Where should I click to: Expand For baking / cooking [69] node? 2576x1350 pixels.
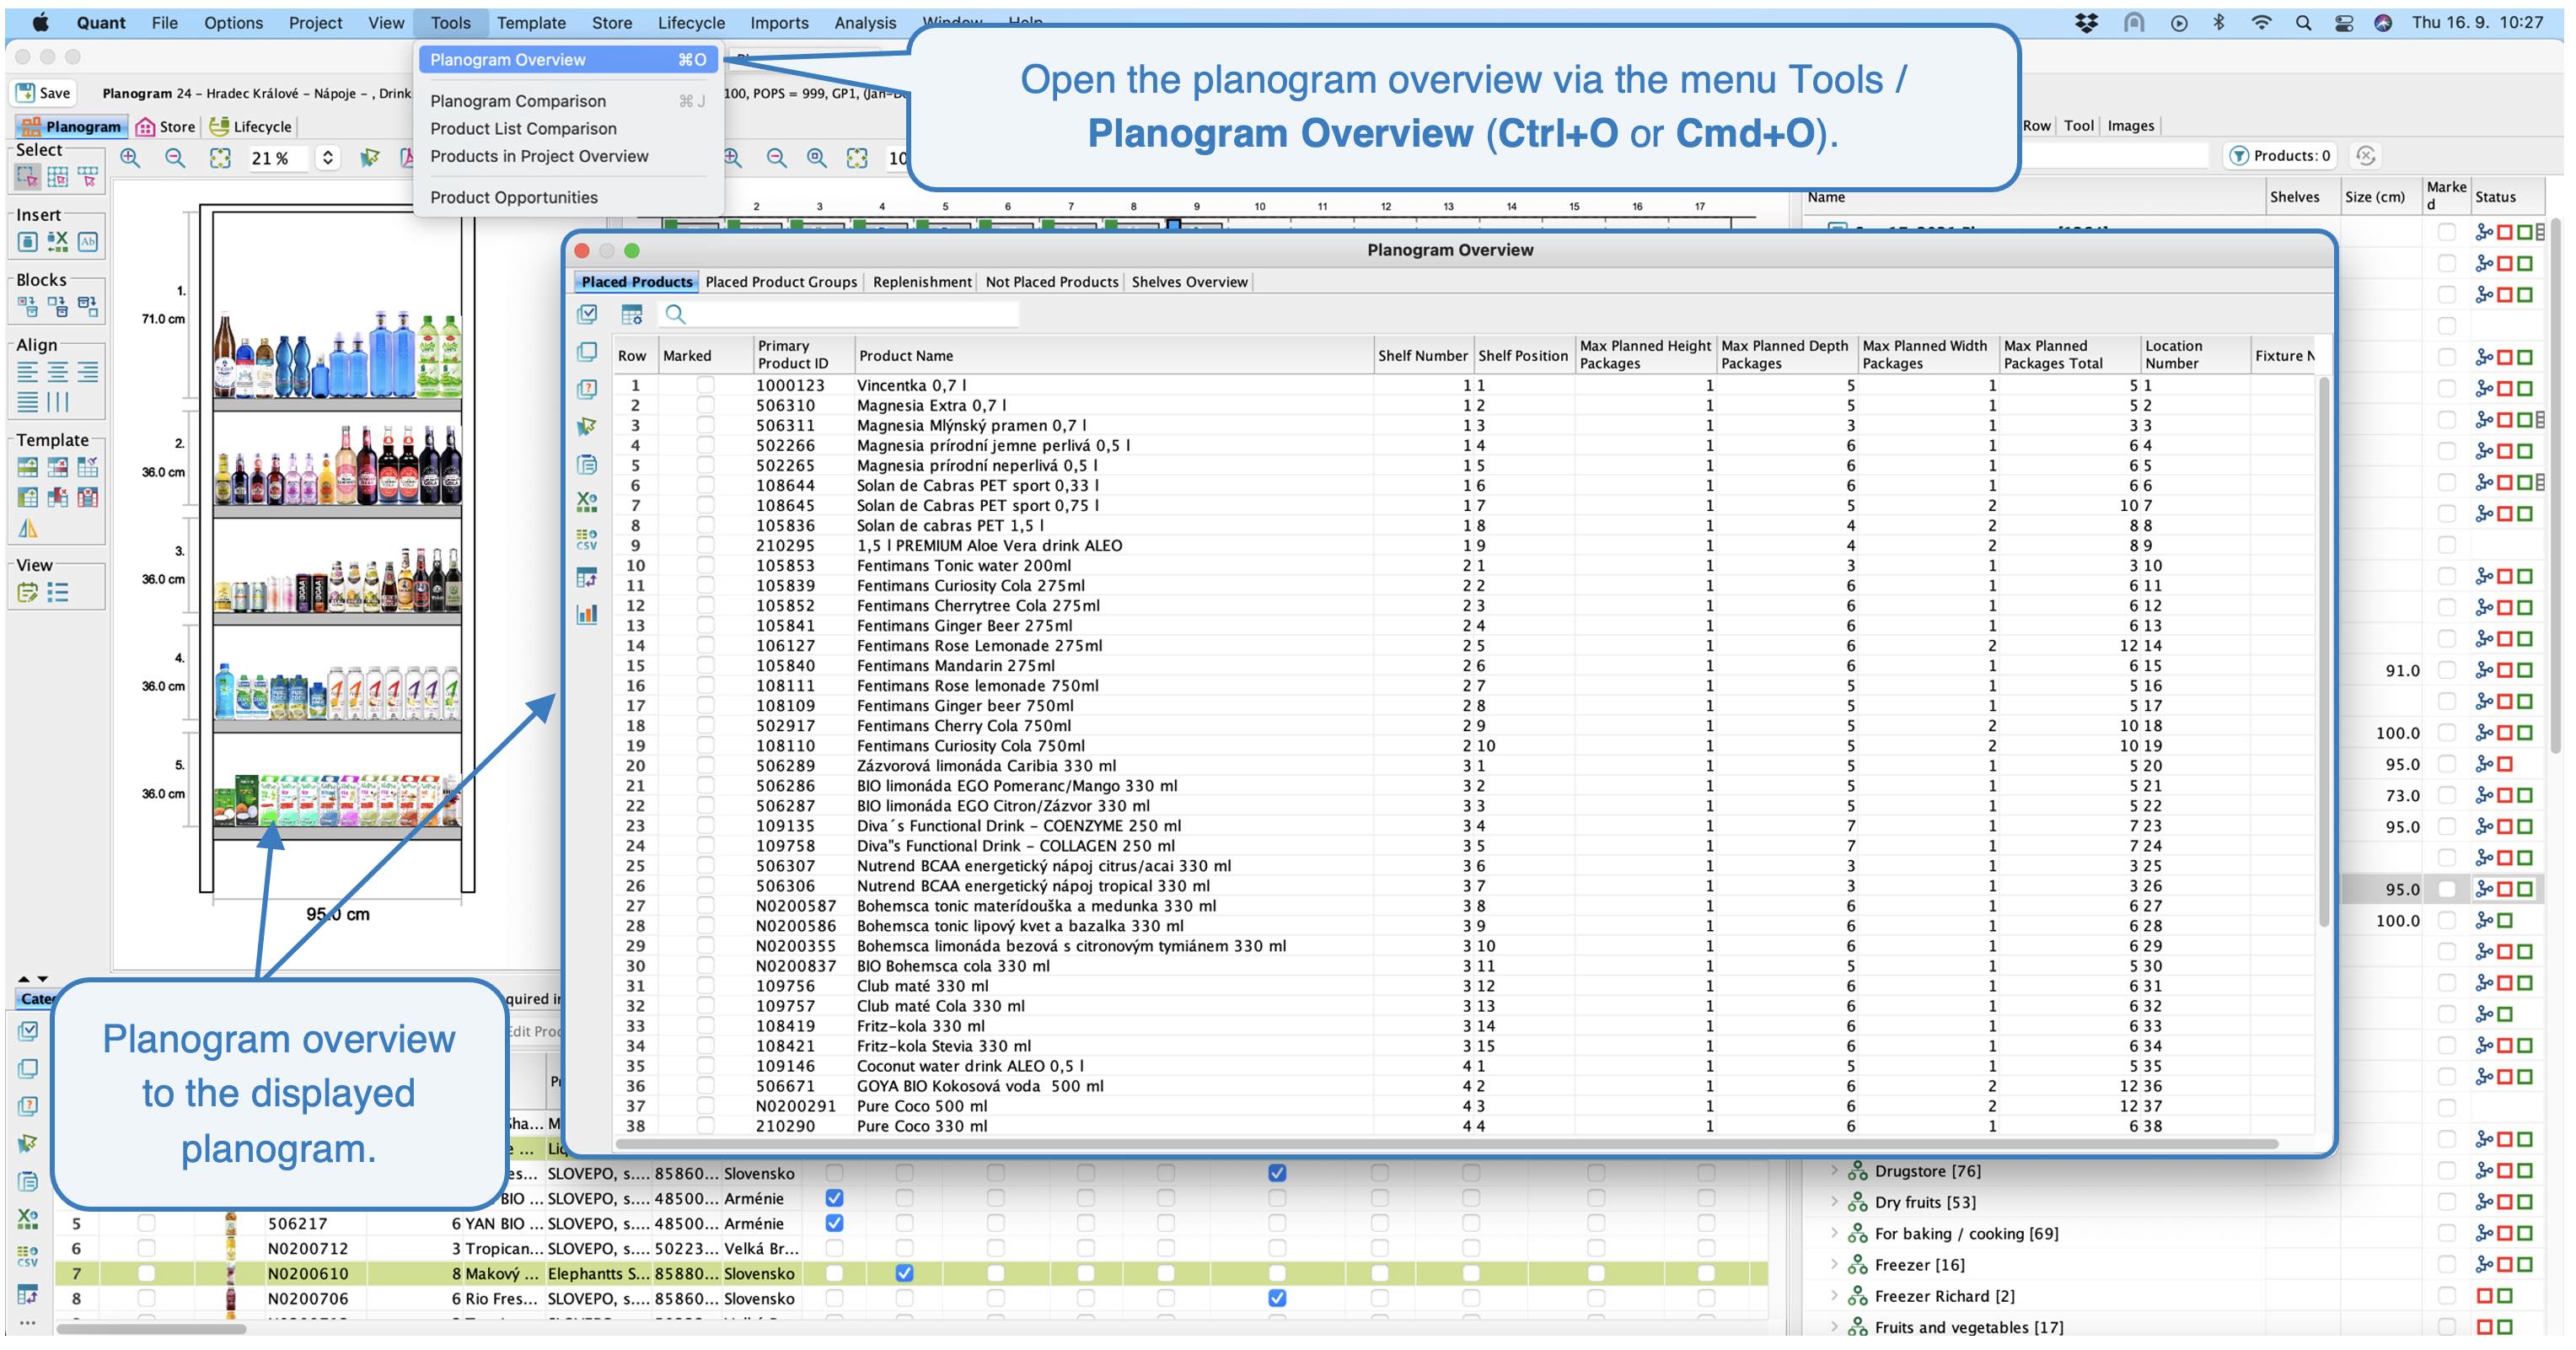coord(1834,1233)
